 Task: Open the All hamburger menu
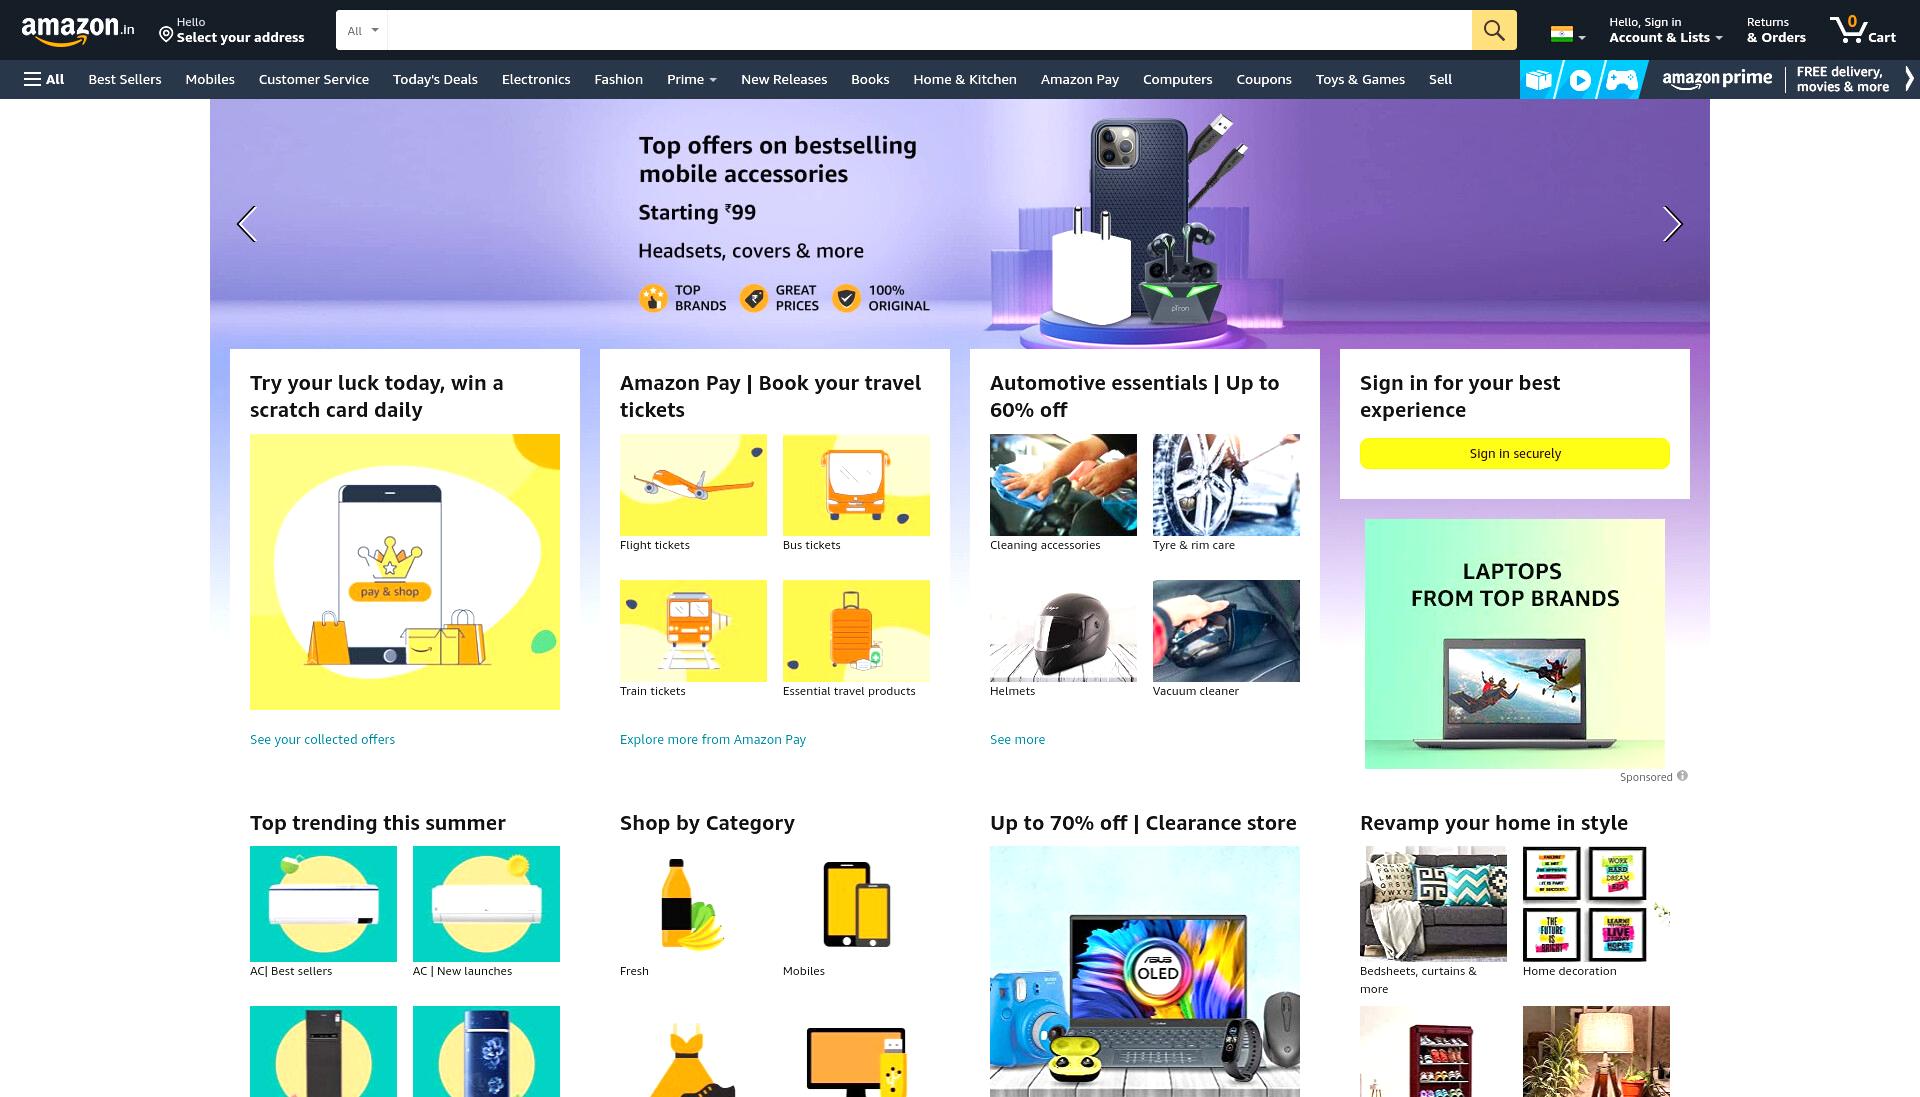[44, 79]
